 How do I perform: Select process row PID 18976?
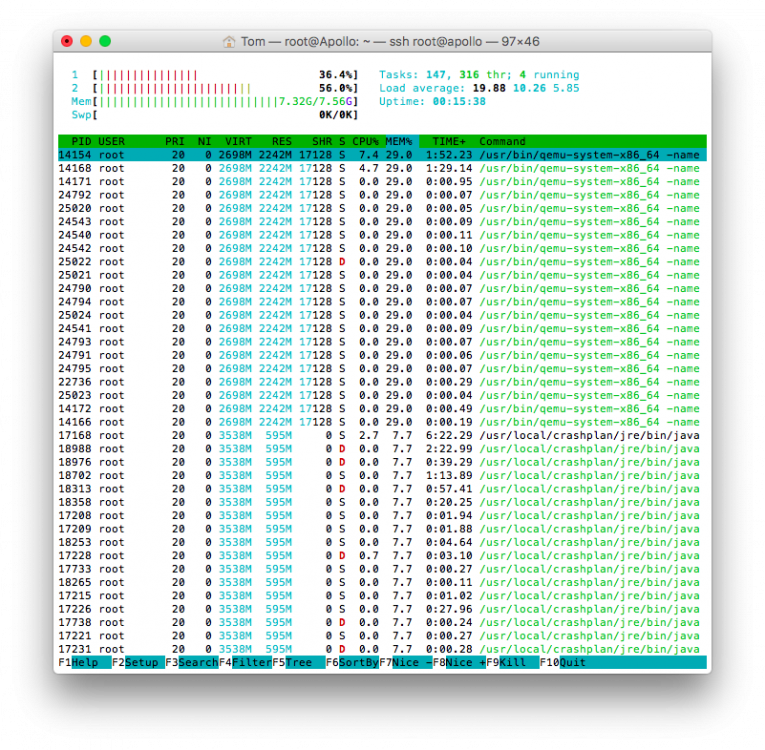(382, 462)
